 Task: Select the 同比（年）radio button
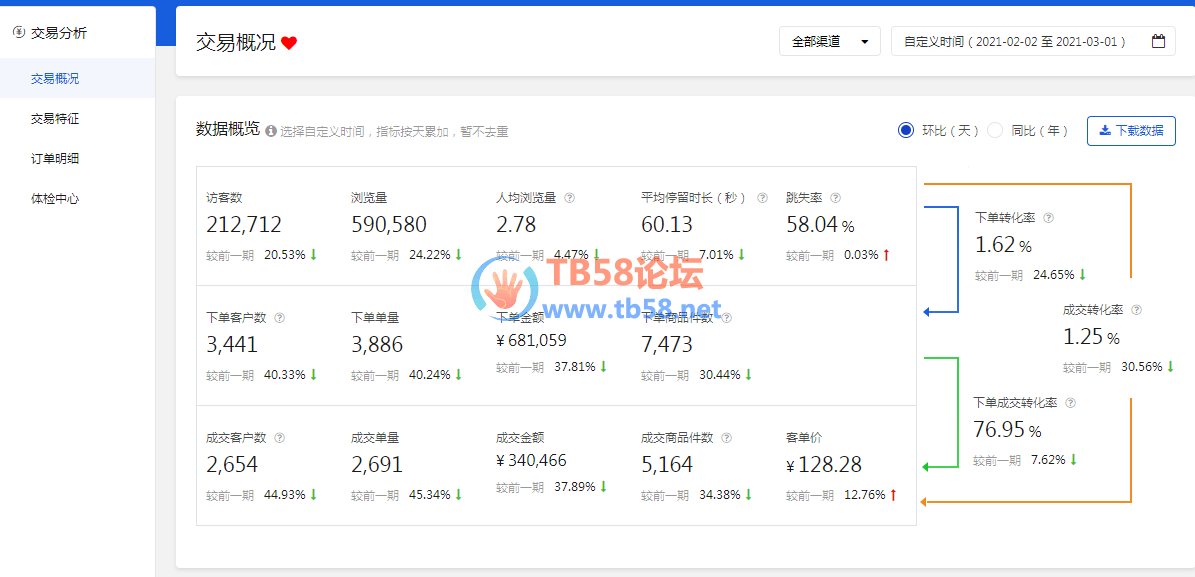click(995, 130)
